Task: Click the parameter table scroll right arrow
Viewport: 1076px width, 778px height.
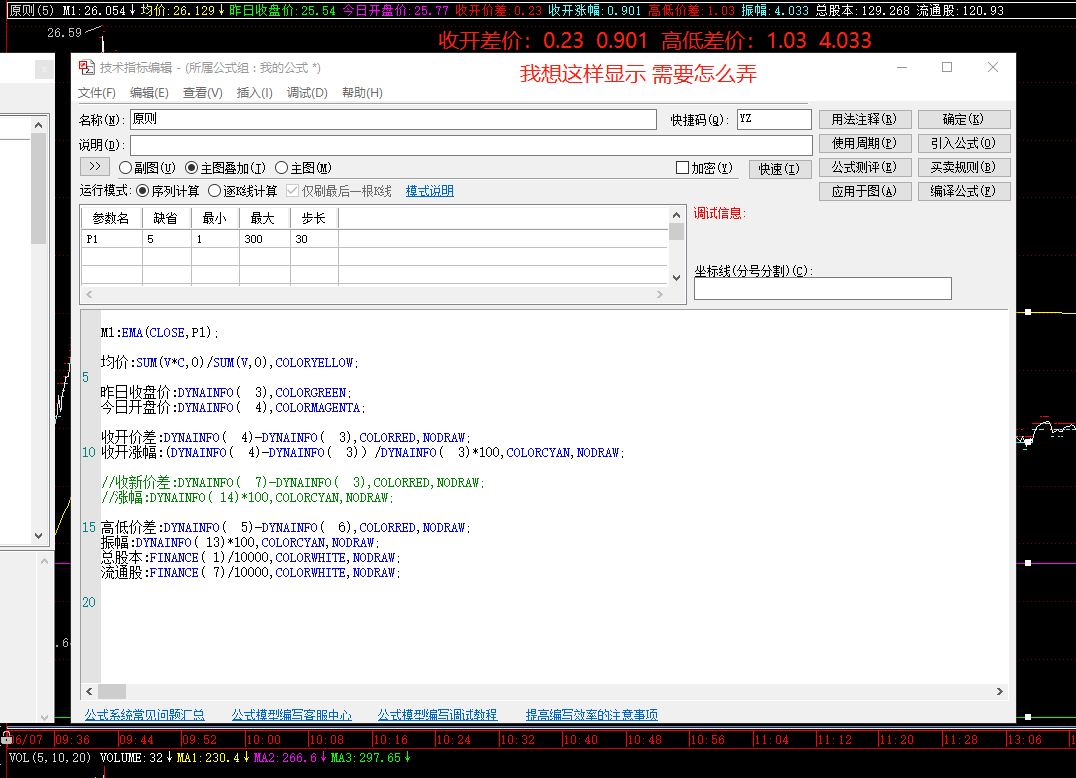Action: click(659, 294)
